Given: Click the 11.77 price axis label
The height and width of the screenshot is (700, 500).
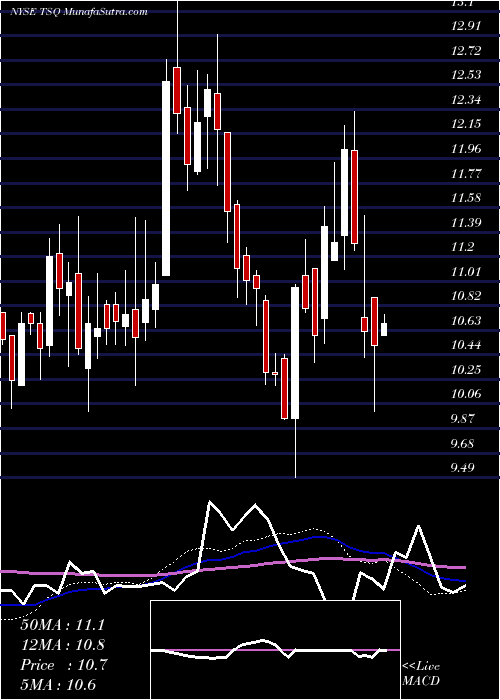Looking at the screenshot, I should tap(466, 173).
